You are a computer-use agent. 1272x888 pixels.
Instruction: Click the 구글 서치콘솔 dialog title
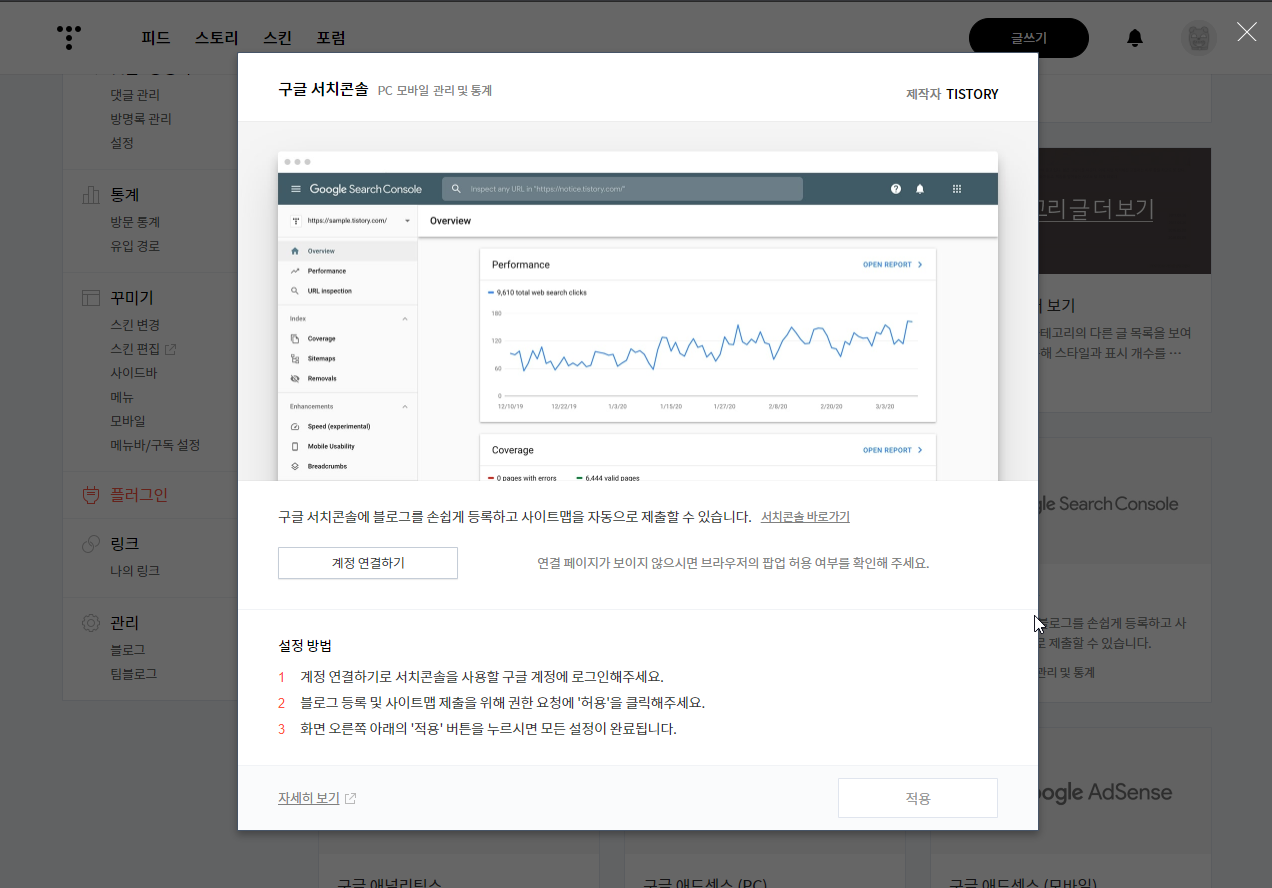(x=323, y=90)
